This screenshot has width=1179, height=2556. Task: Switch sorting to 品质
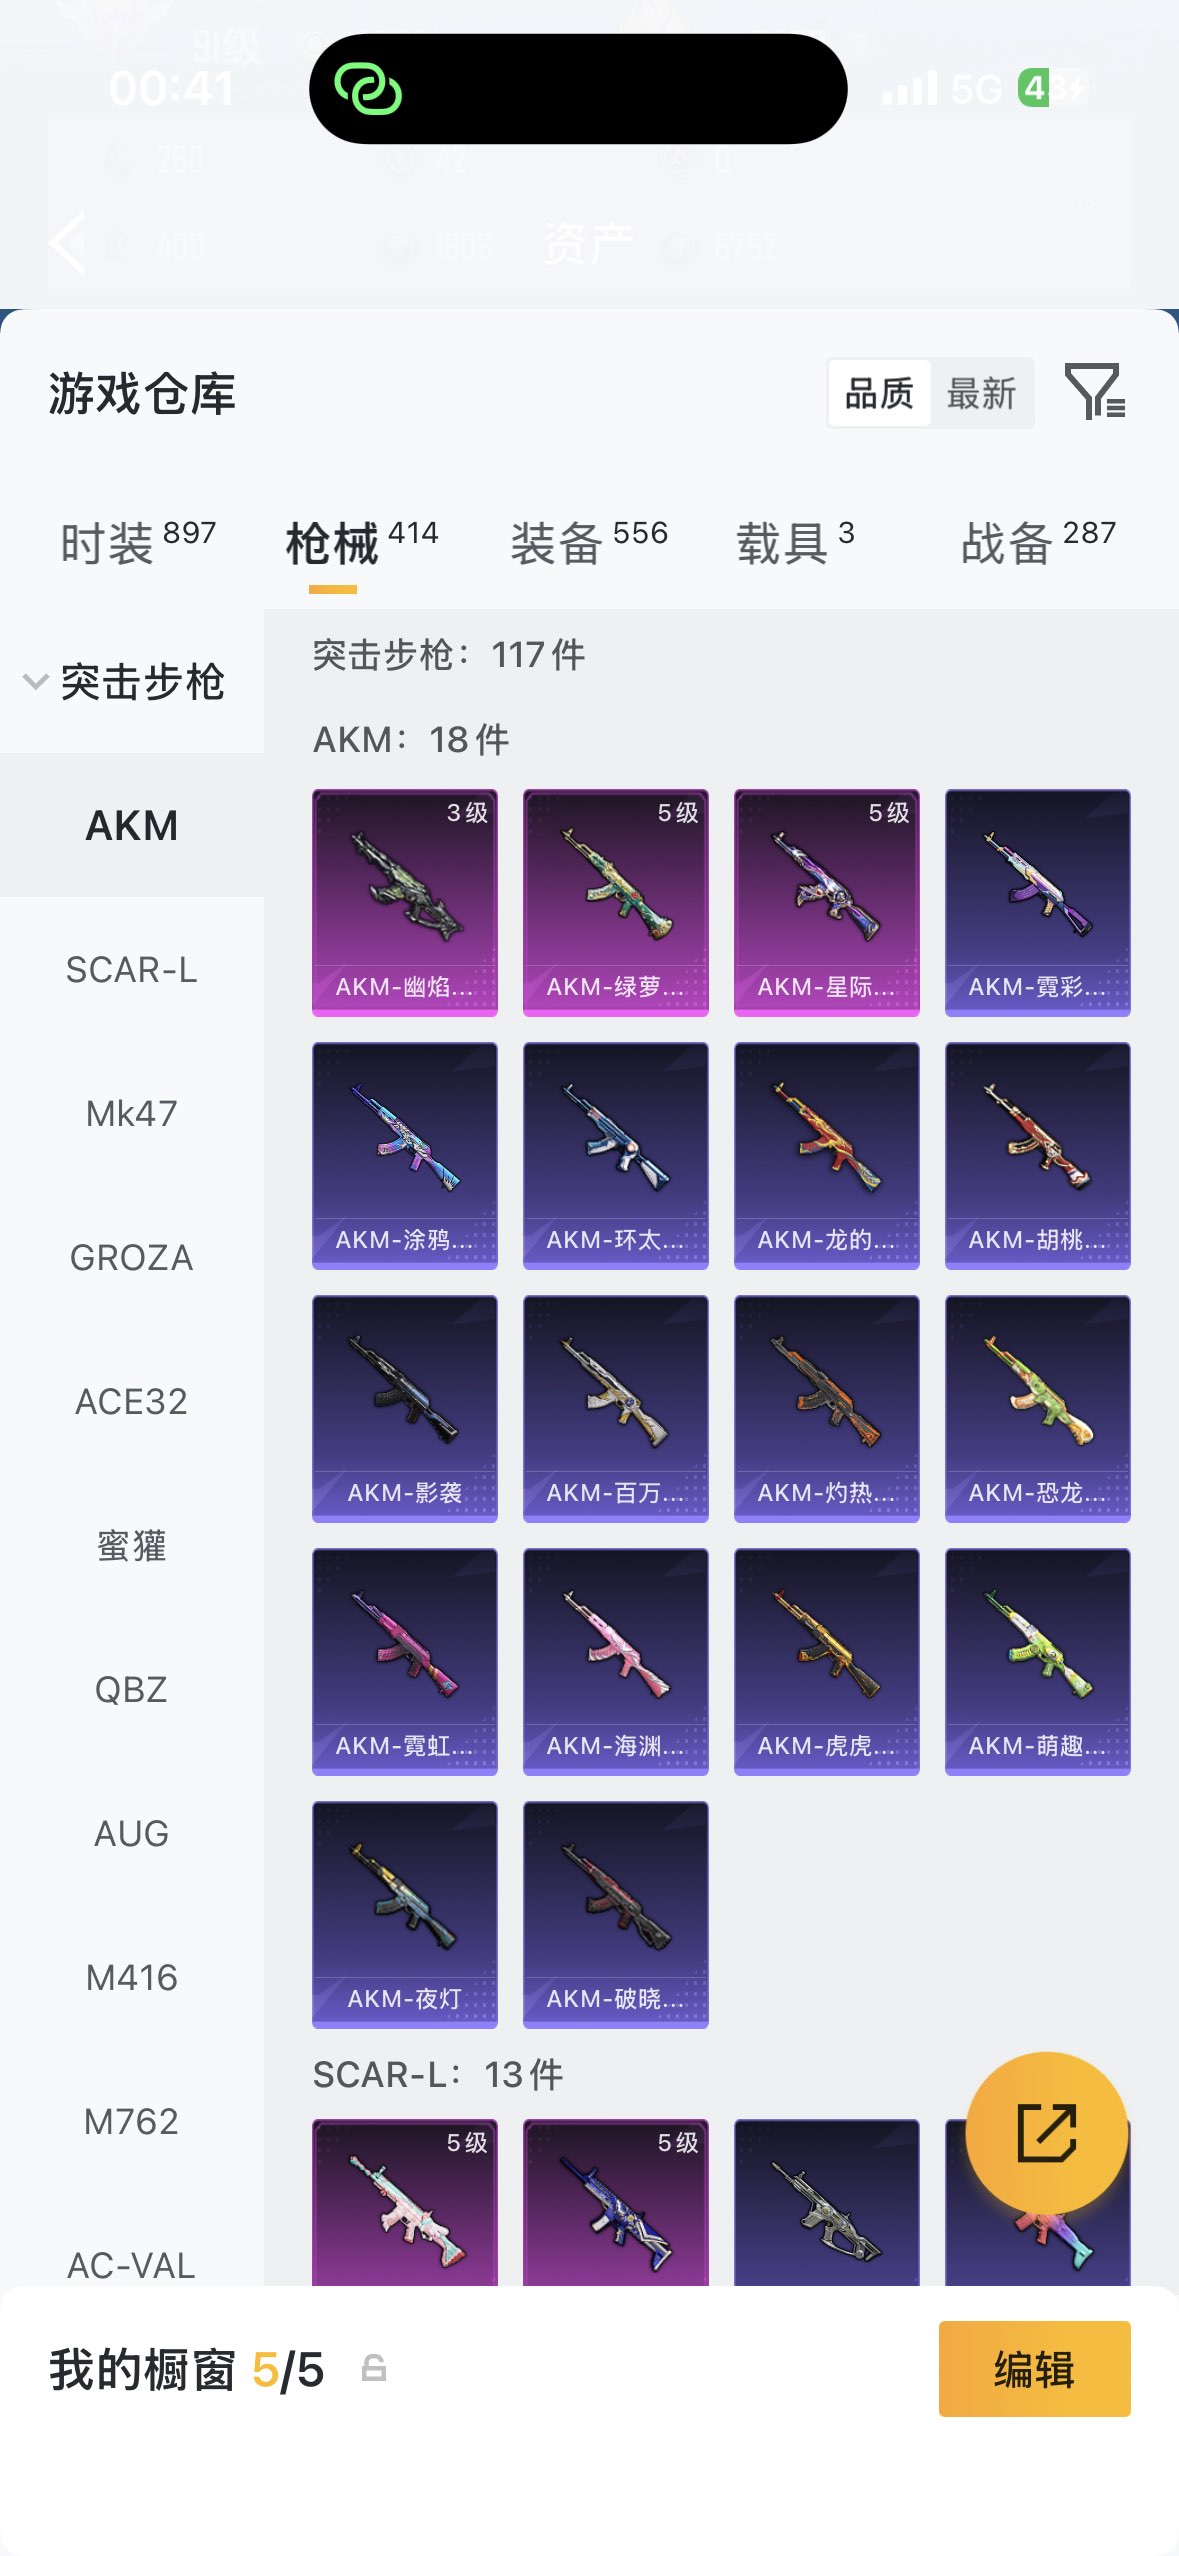880,394
